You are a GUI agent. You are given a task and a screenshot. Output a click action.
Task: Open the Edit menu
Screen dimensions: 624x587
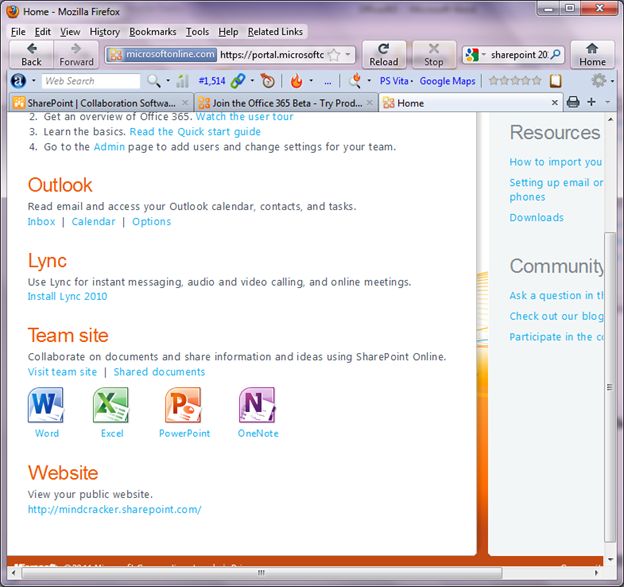[43, 32]
